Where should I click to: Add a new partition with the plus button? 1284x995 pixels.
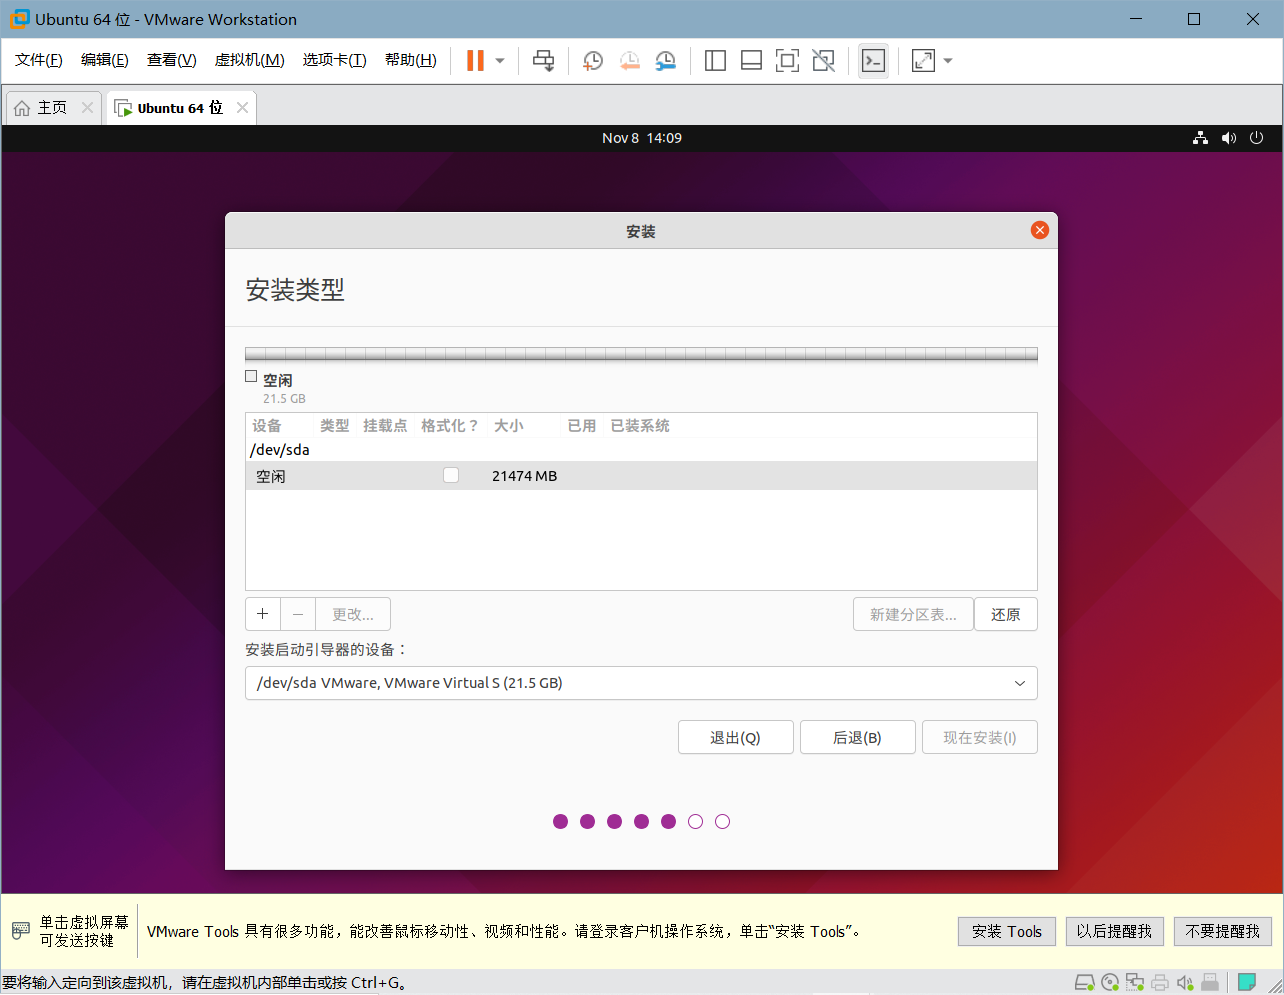tap(263, 614)
